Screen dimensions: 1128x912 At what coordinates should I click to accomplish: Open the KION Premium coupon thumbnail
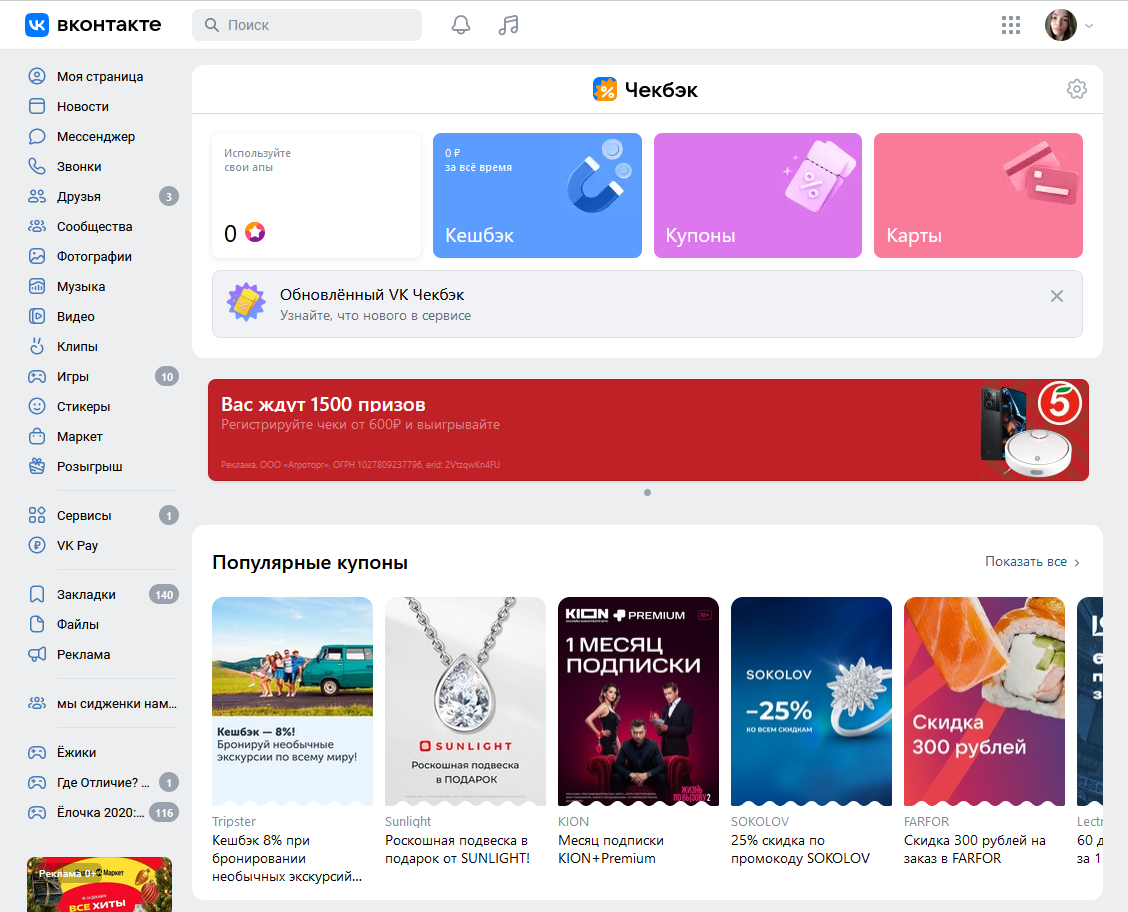(x=638, y=701)
